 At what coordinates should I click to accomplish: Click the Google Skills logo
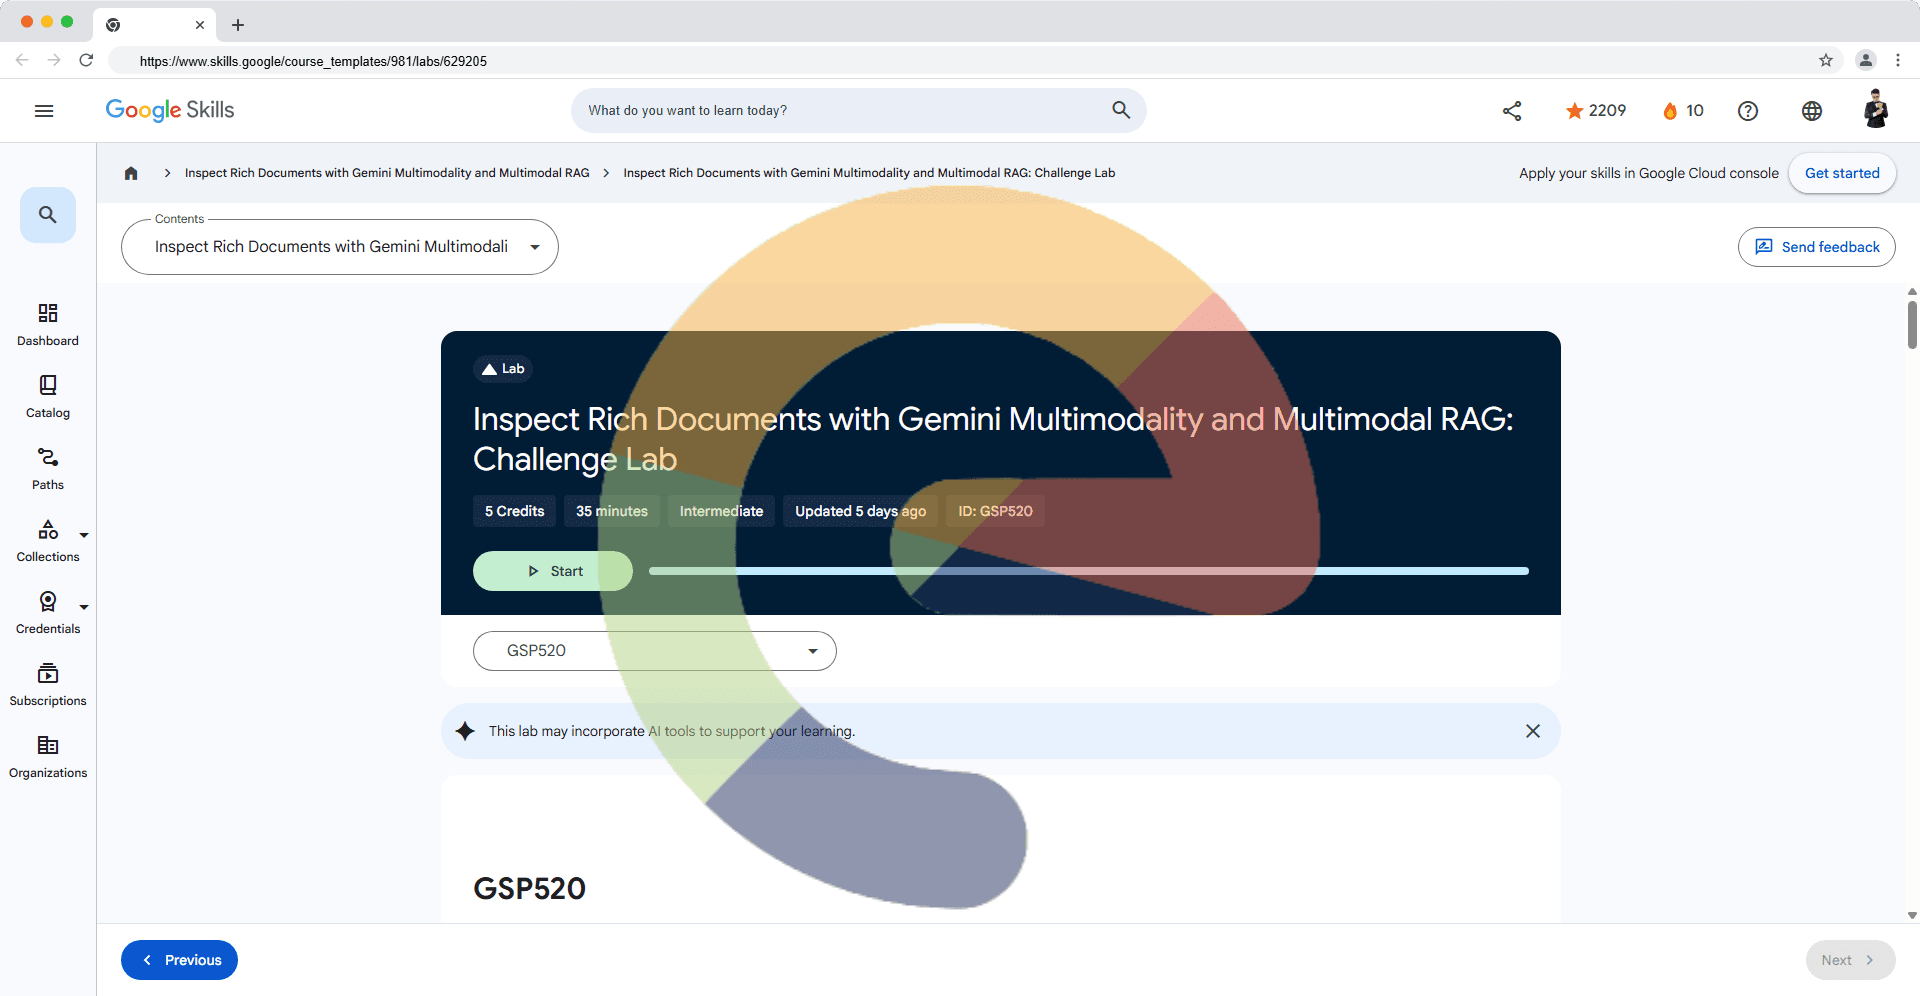[170, 110]
